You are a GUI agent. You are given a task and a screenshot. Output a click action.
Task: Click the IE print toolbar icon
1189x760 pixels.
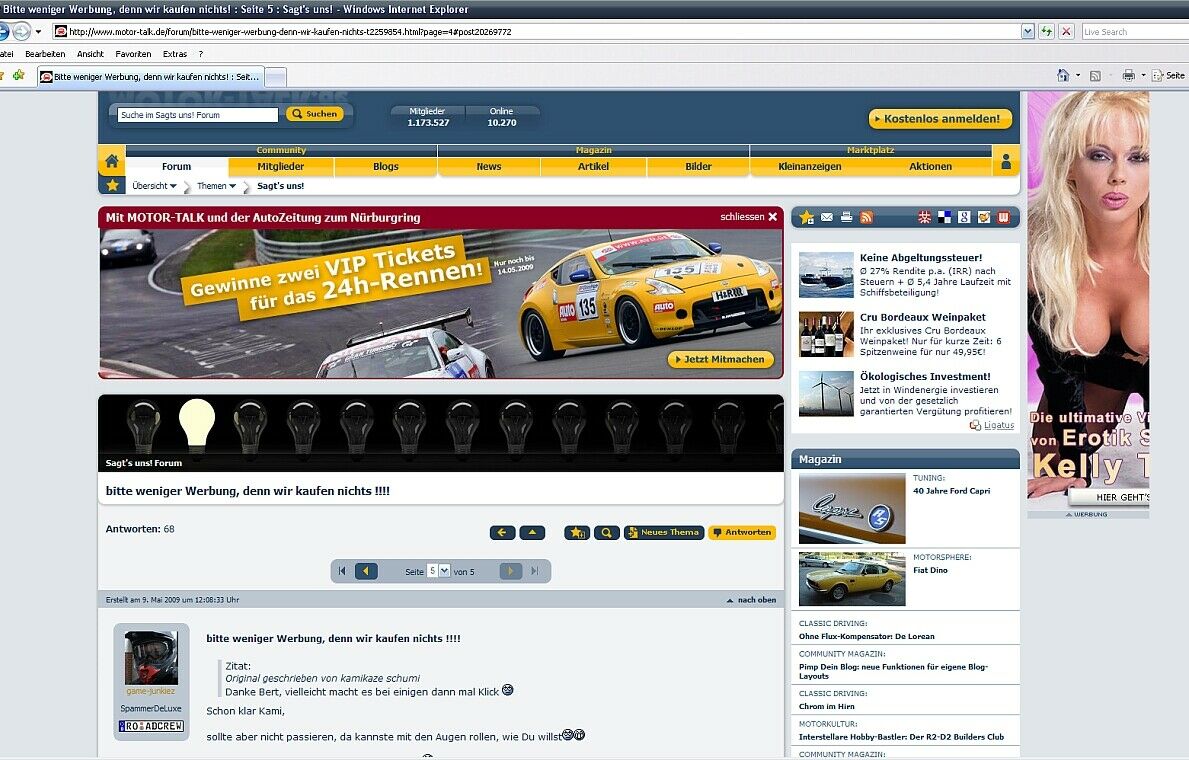[x=1128, y=75]
